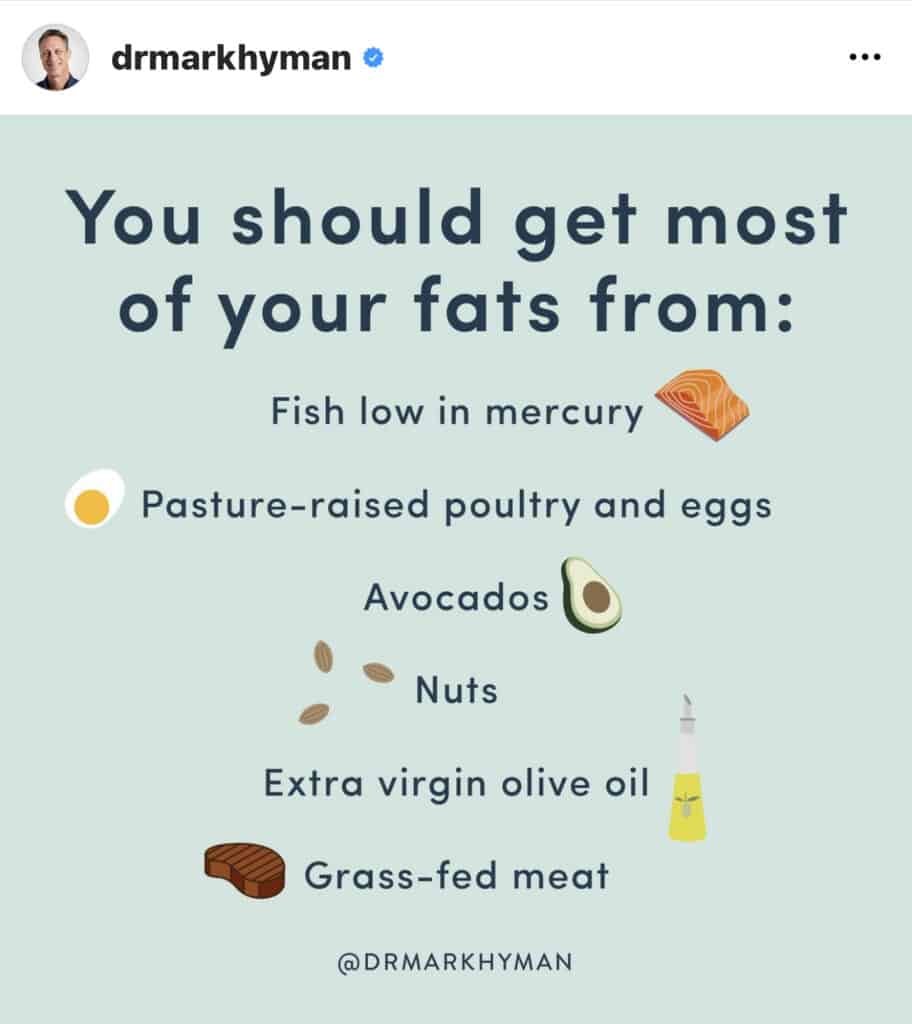
Task: Open the three-dot more options menu
Action: coord(864,58)
